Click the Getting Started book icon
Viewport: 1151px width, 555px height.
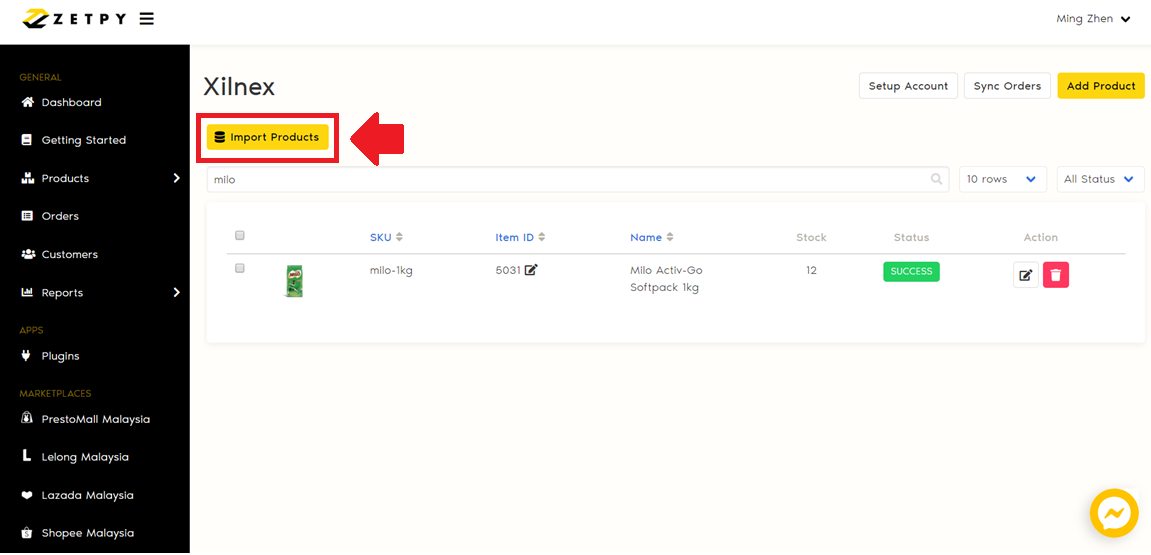point(27,139)
